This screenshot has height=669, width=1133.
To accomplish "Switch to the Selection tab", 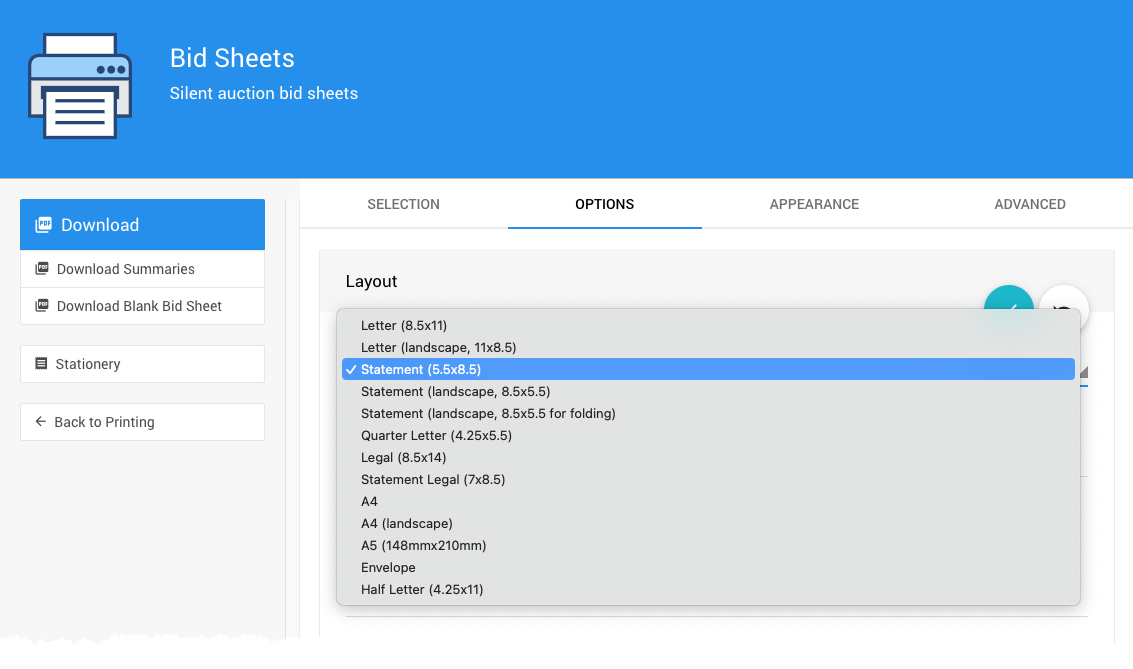I will [x=403, y=204].
